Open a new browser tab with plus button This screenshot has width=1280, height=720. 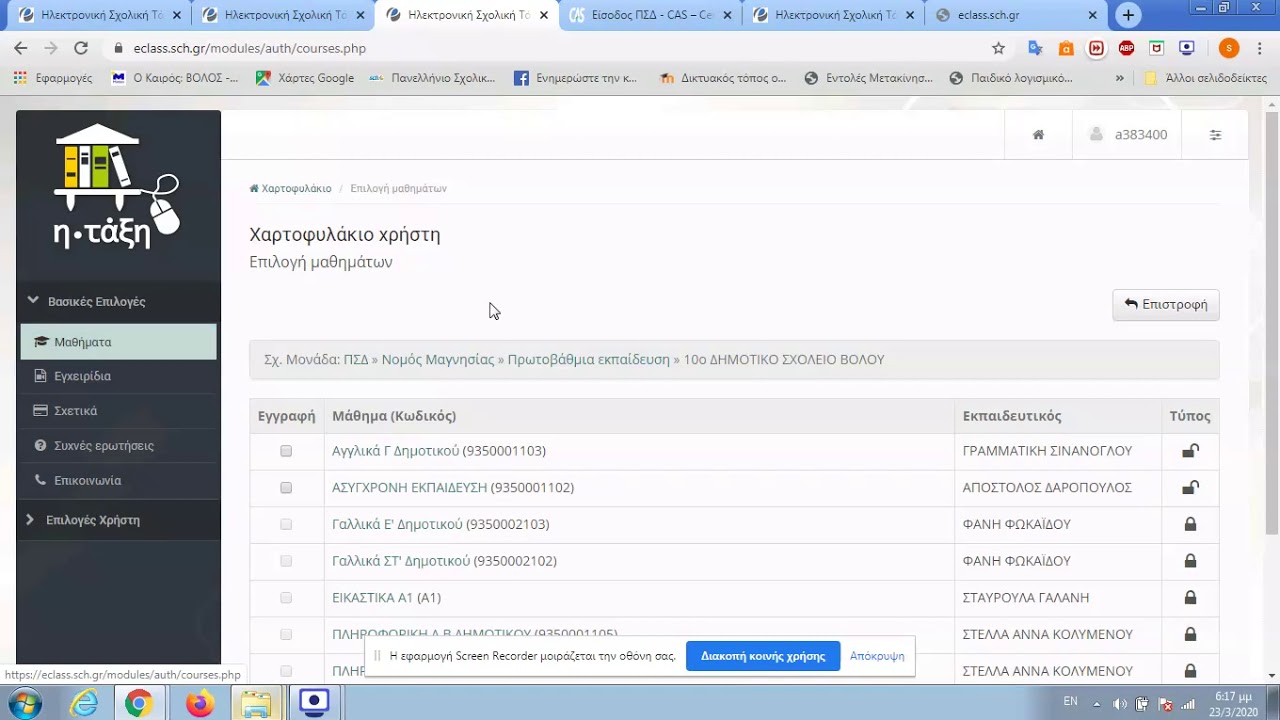point(1128,15)
